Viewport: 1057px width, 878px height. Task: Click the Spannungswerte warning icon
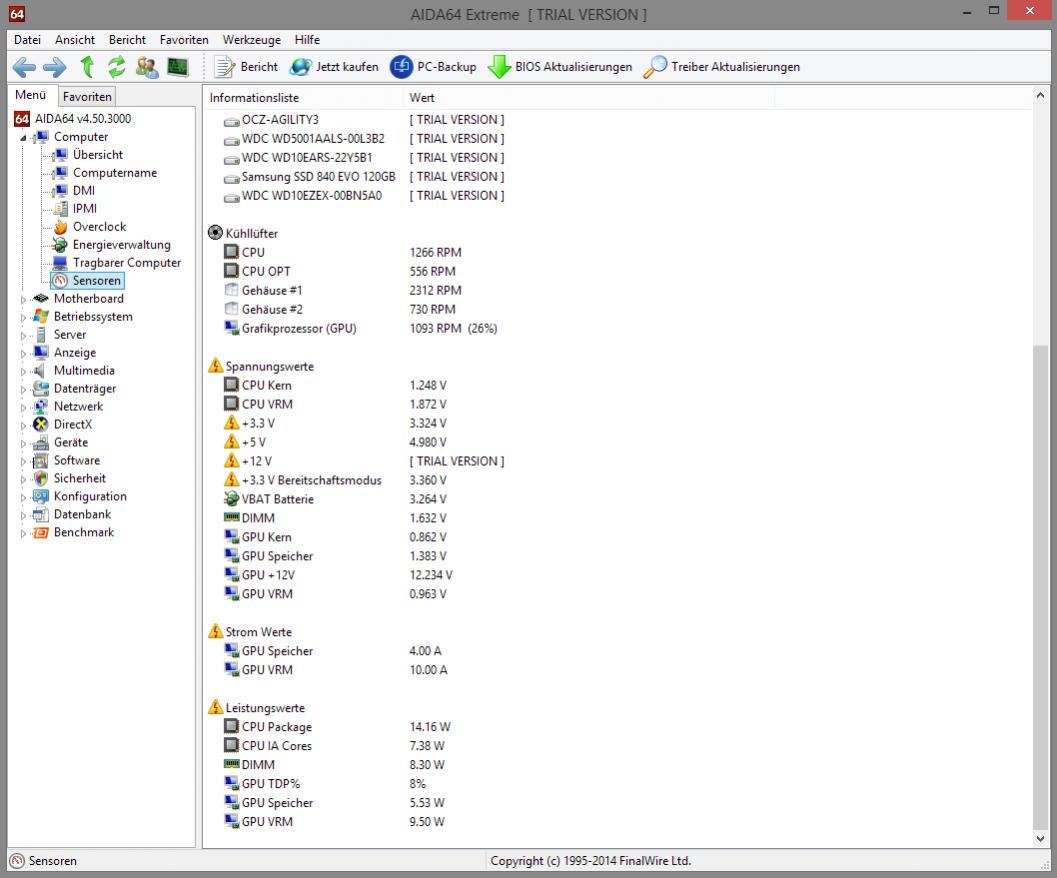click(215, 366)
